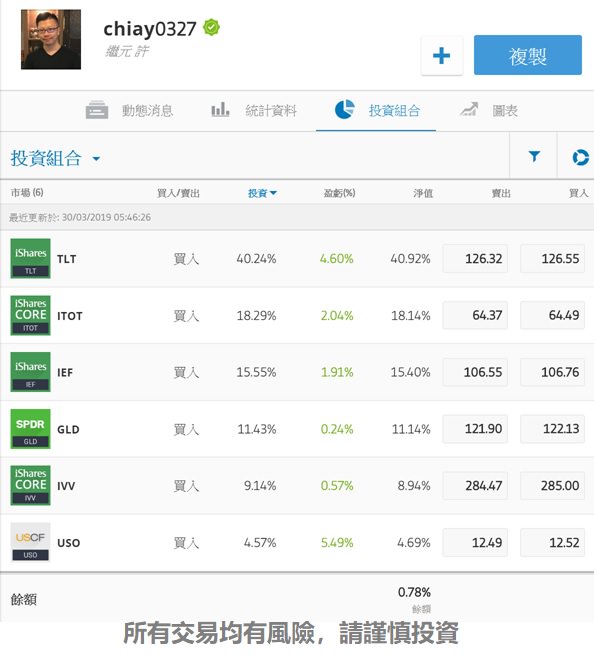594x662 pixels.
Task: Open the 動態消息 feed tab
Action: (x=130, y=111)
